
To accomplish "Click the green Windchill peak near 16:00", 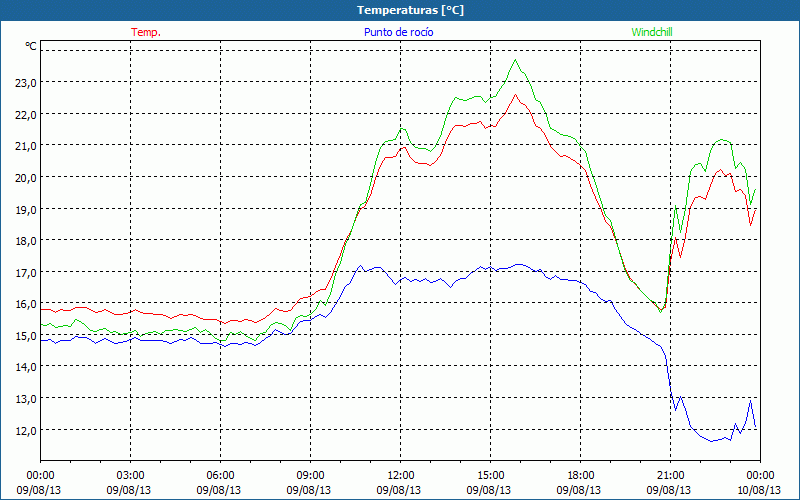I will [515, 60].
